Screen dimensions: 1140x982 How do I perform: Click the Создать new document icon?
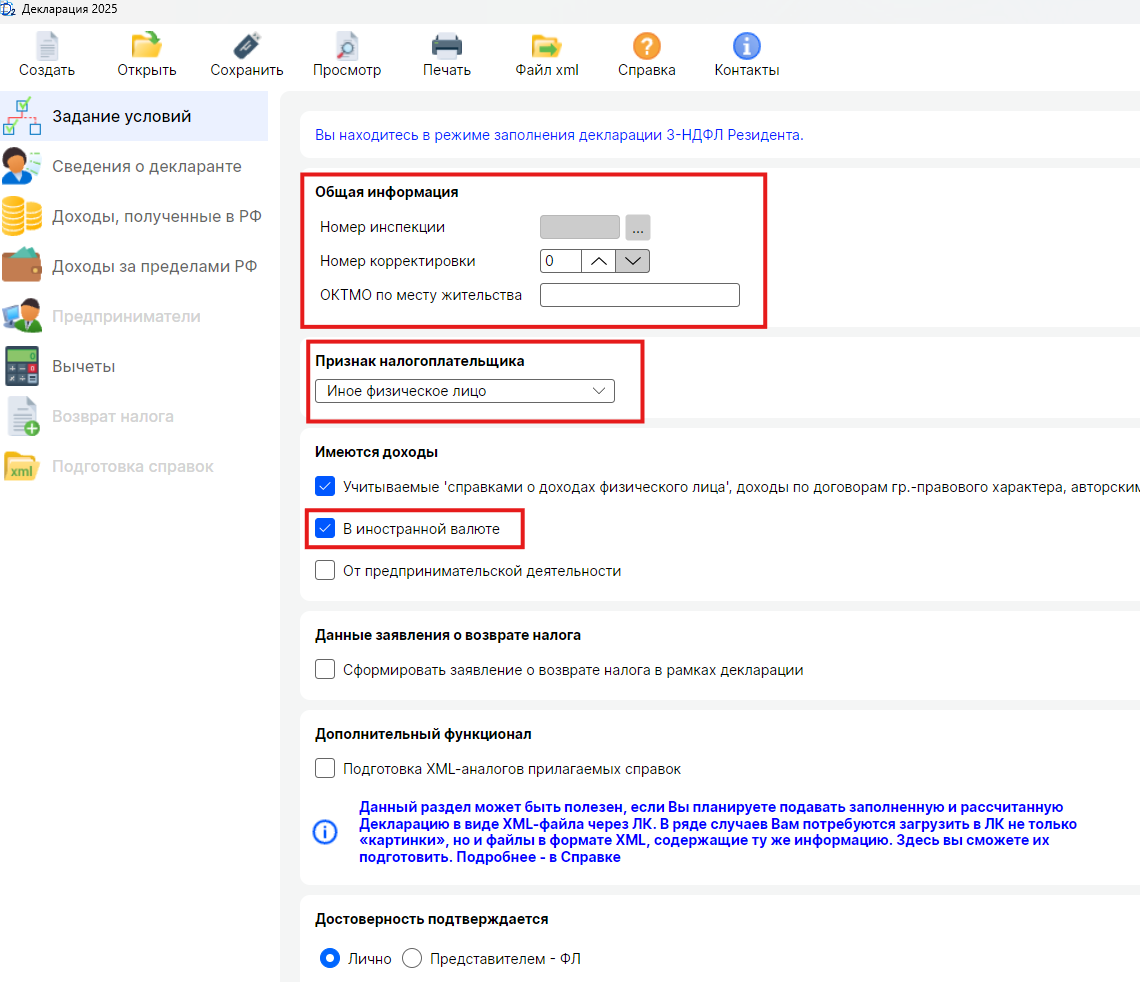tap(47, 47)
